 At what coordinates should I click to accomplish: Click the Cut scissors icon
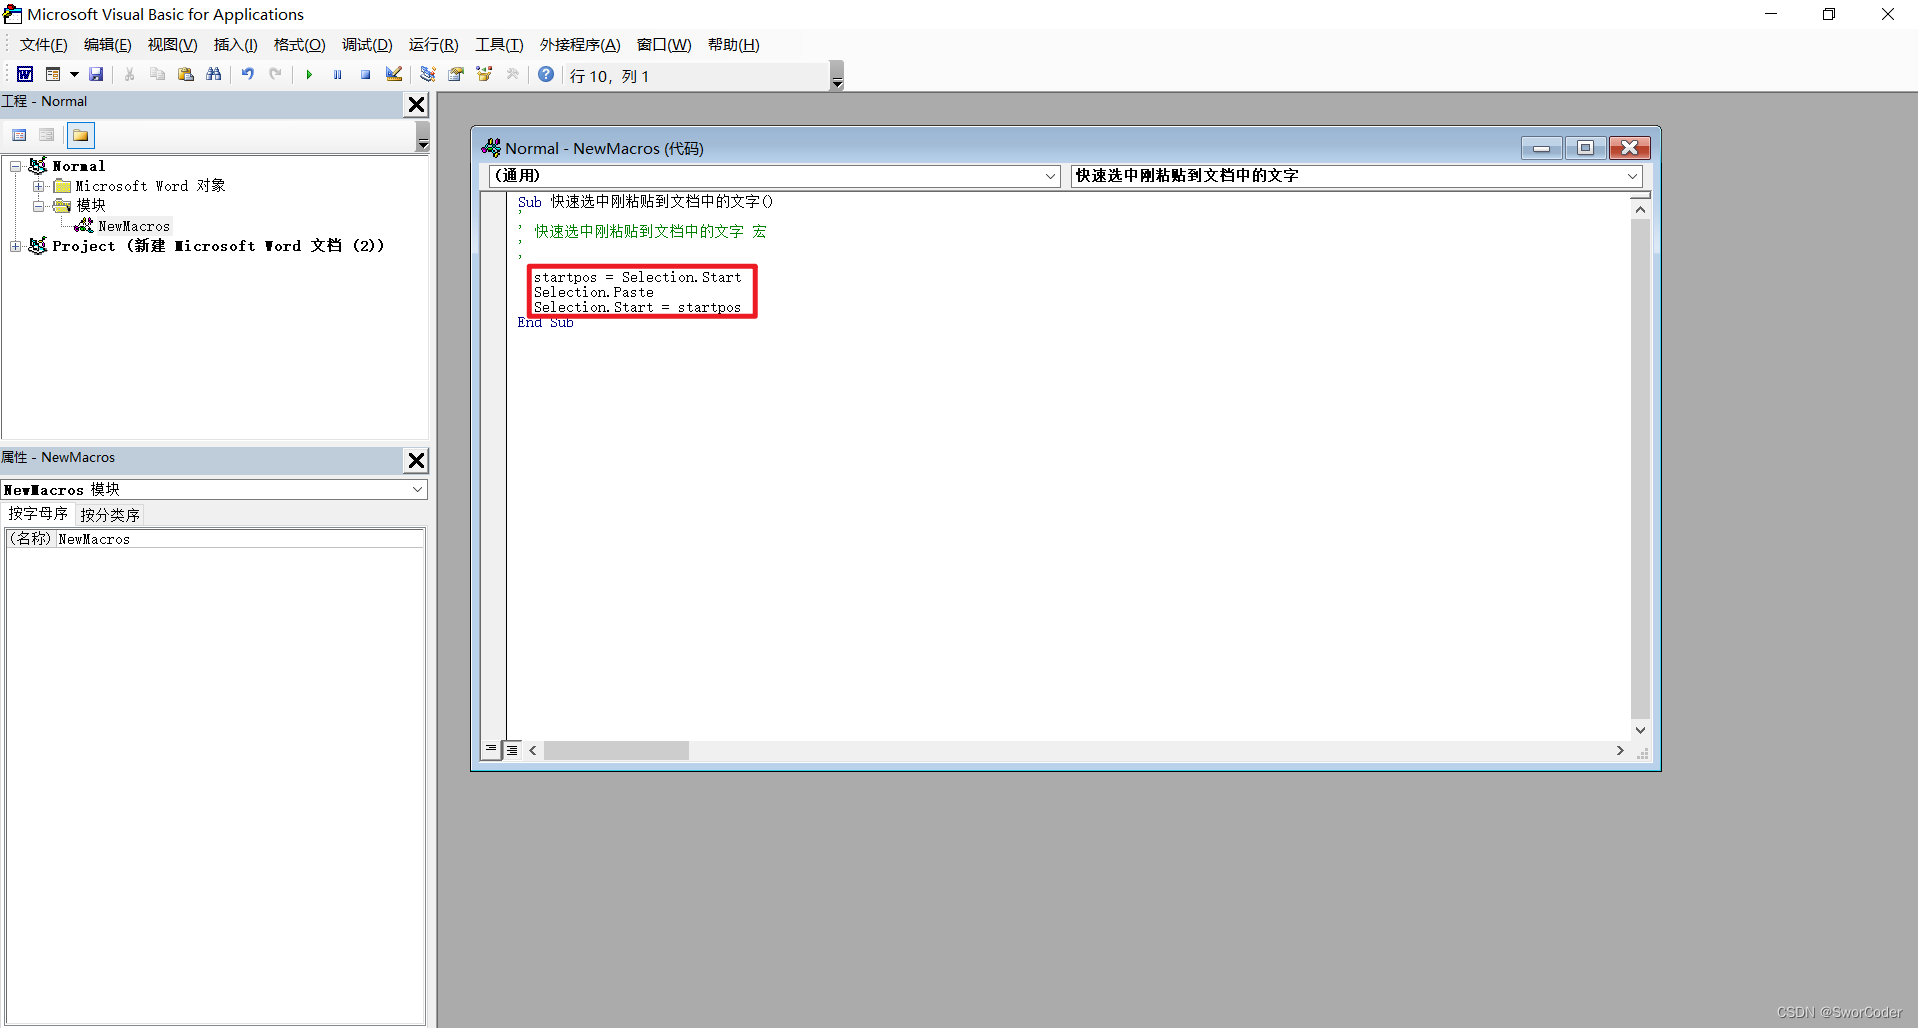[x=130, y=75]
